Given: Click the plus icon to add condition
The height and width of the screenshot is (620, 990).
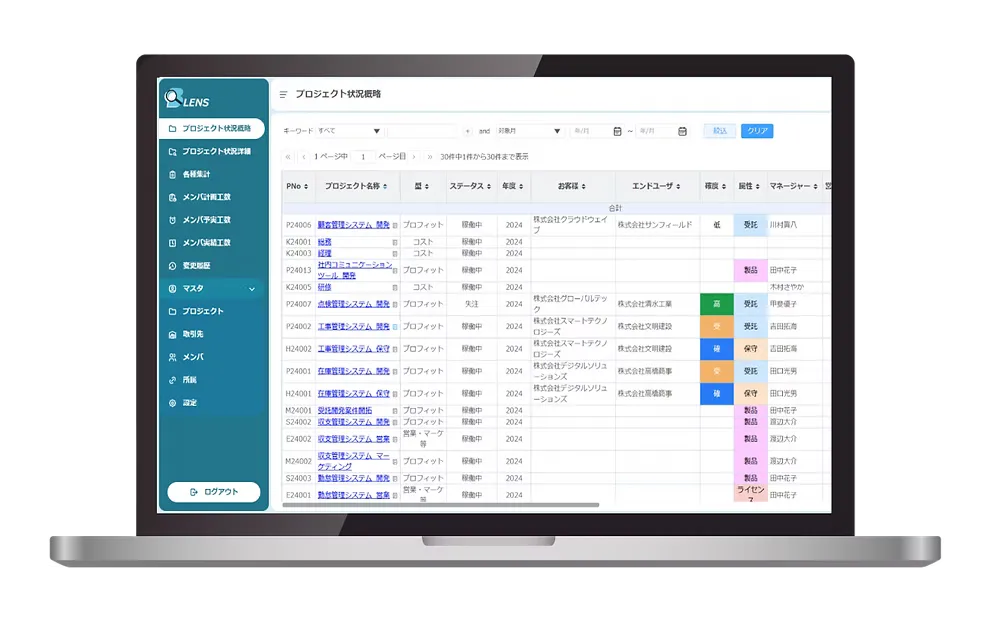Looking at the screenshot, I should (x=467, y=131).
